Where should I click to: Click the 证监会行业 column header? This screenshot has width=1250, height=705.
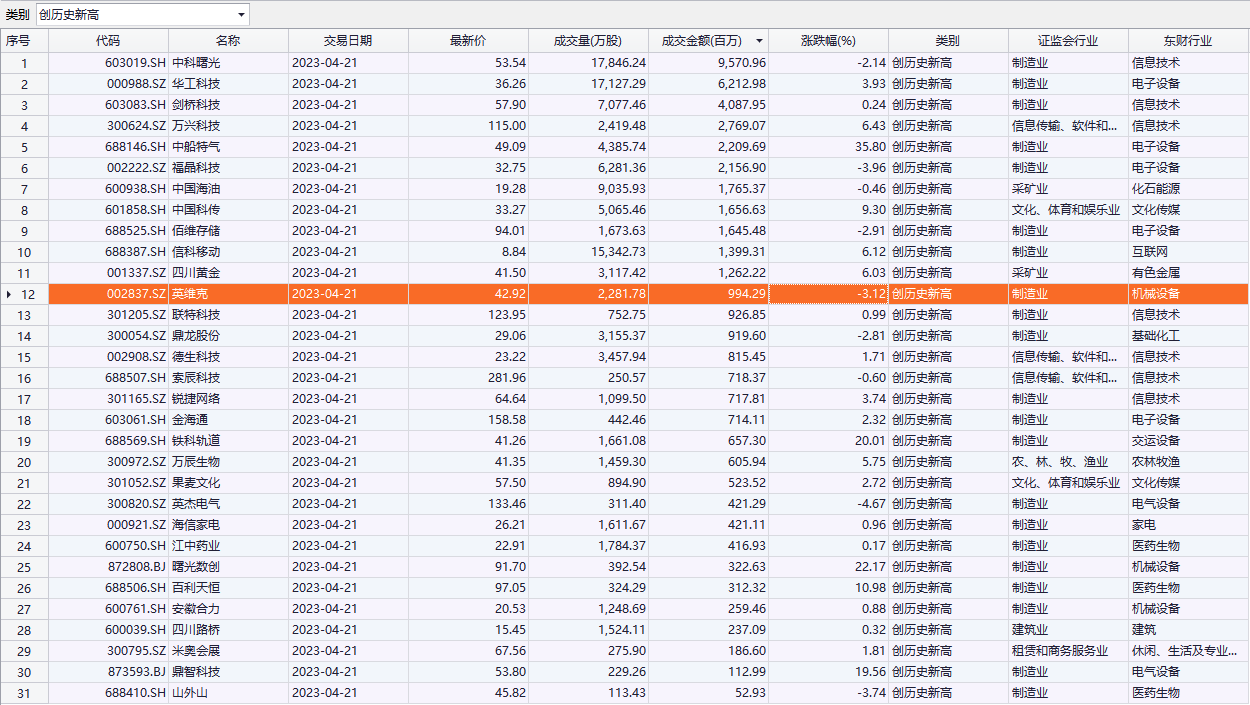tap(1068, 41)
